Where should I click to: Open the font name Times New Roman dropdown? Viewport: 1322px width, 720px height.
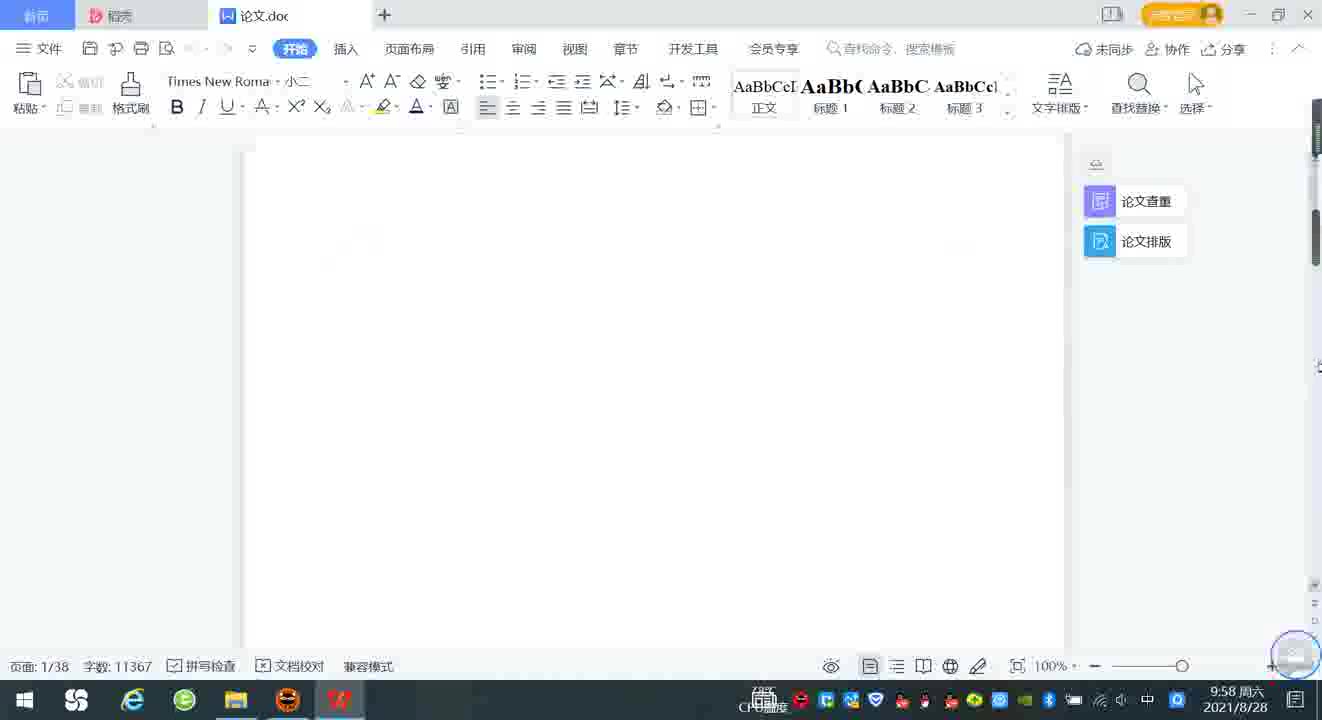[277, 81]
